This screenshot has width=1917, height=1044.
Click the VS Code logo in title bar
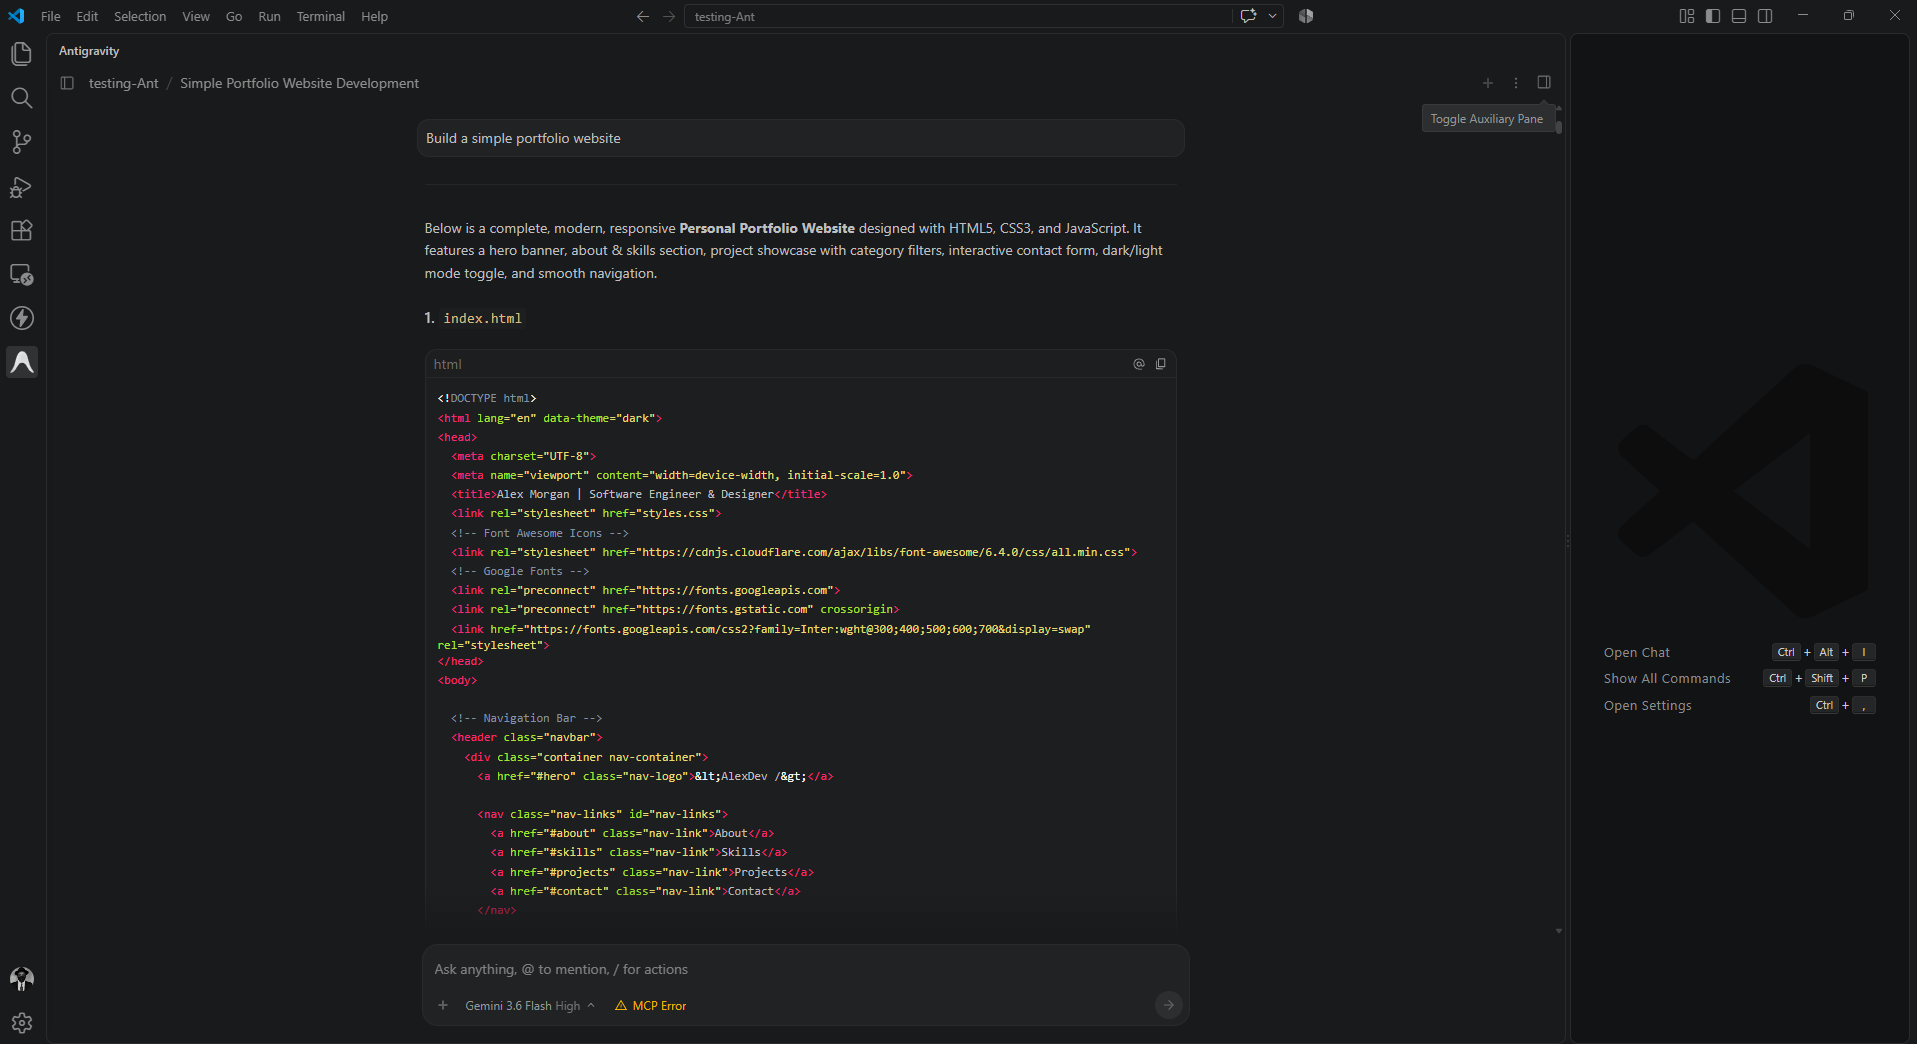(x=16, y=16)
